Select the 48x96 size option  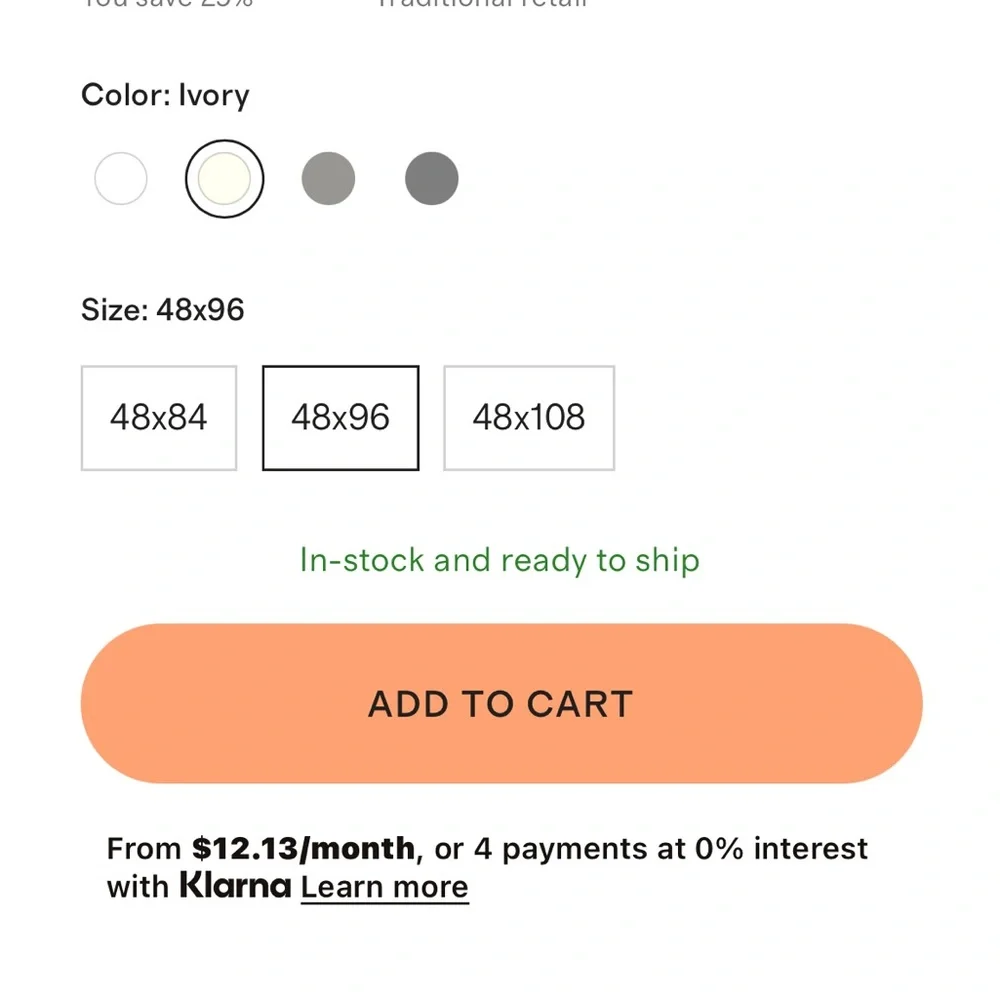pos(341,418)
